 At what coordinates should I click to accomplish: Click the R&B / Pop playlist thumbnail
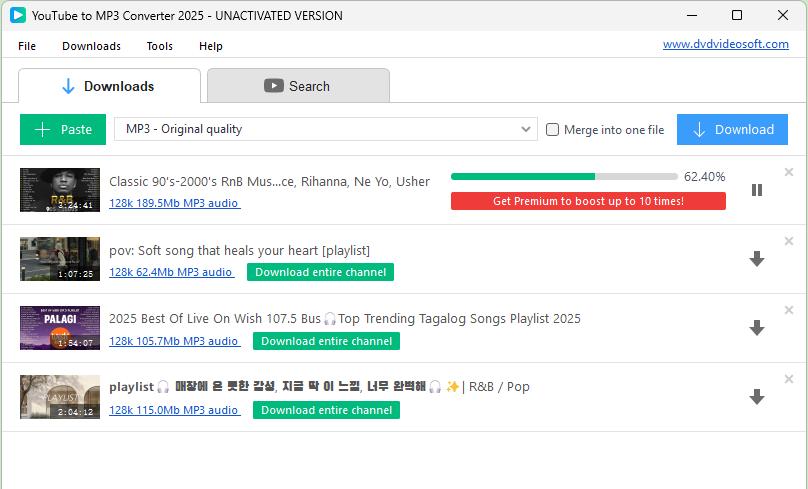point(60,397)
